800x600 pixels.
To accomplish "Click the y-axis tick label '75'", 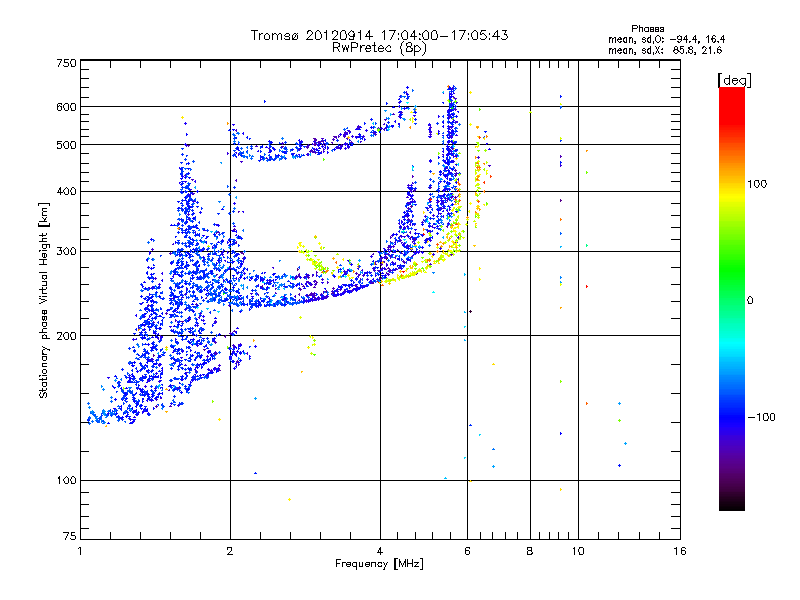I will tap(70, 536).
